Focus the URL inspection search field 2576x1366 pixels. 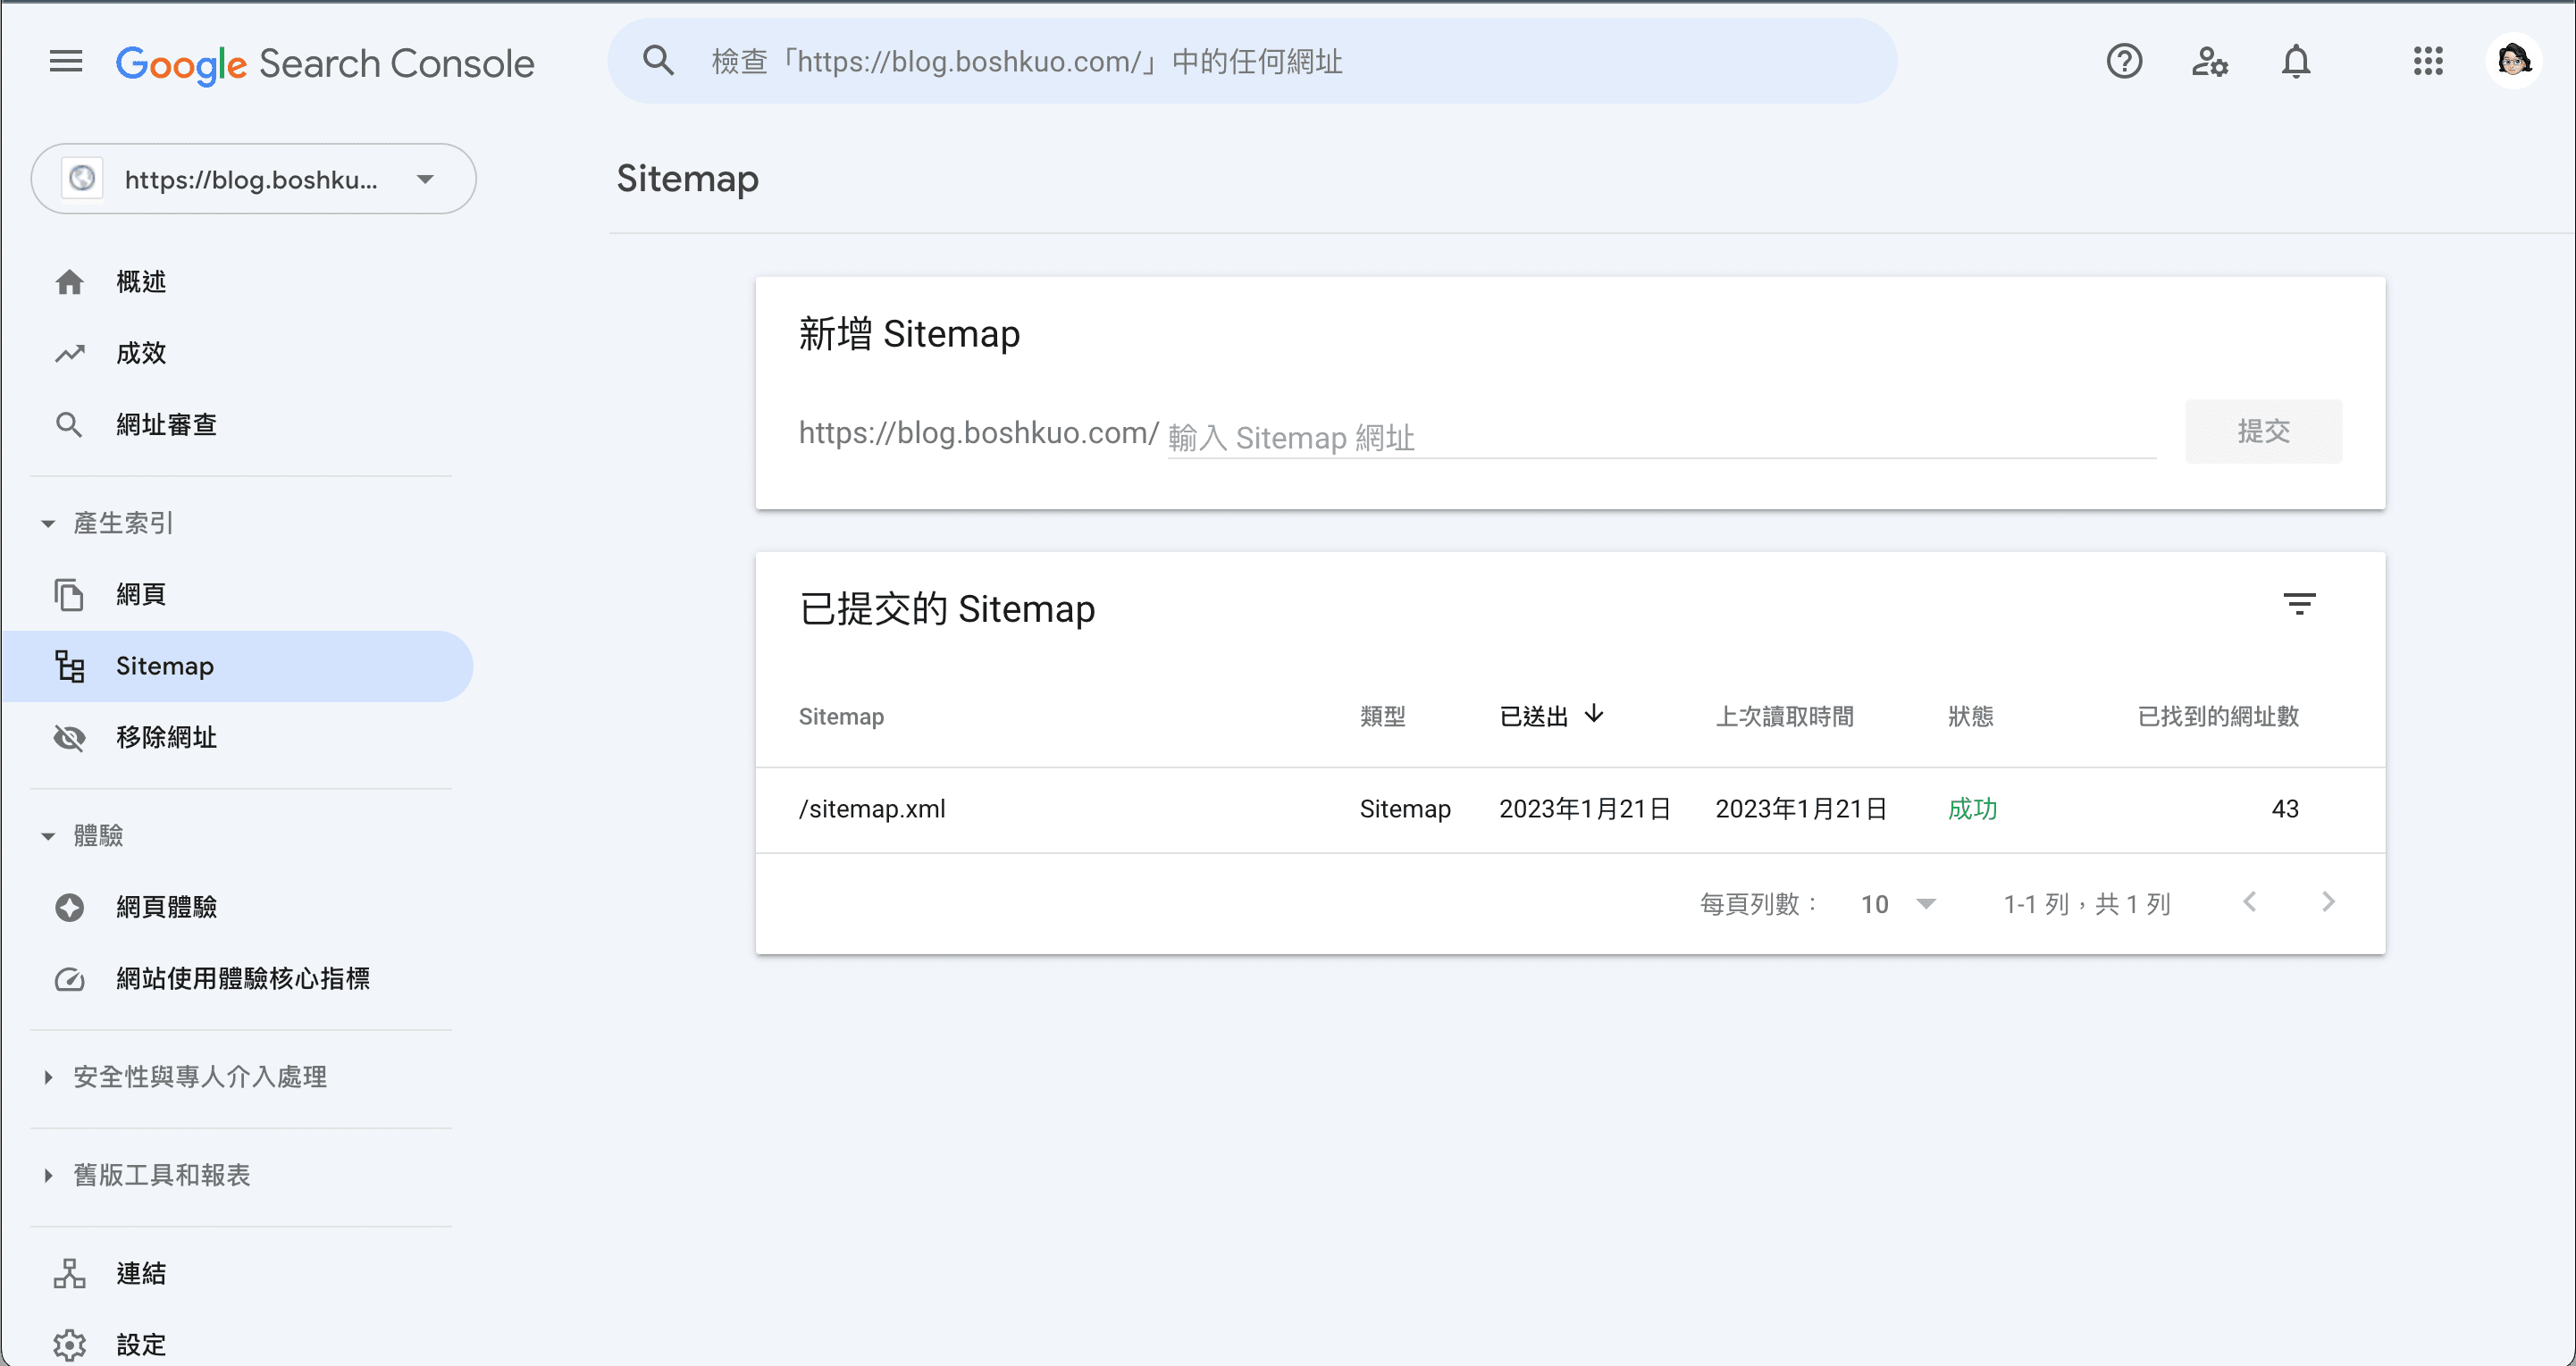[1252, 61]
